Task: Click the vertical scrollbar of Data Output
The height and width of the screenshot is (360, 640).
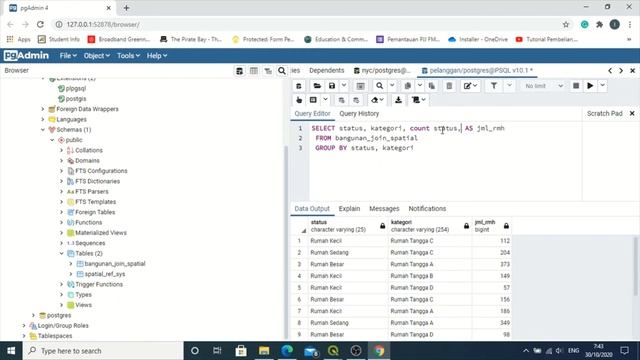Action: click(635, 265)
